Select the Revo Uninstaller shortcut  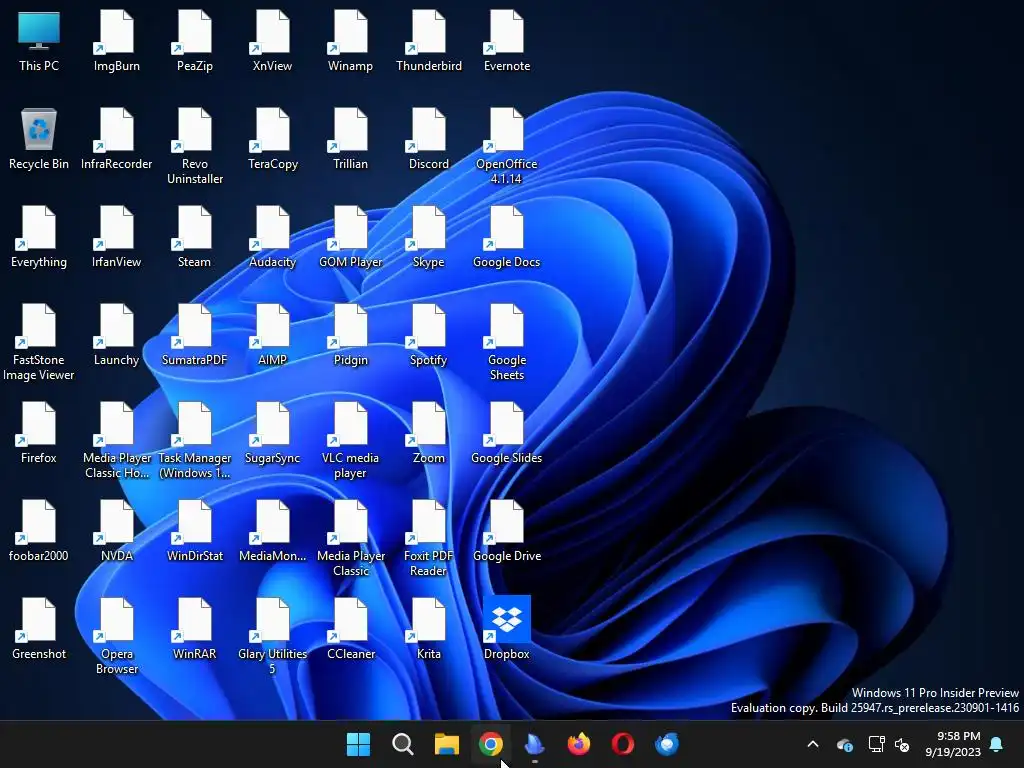click(195, 147)
